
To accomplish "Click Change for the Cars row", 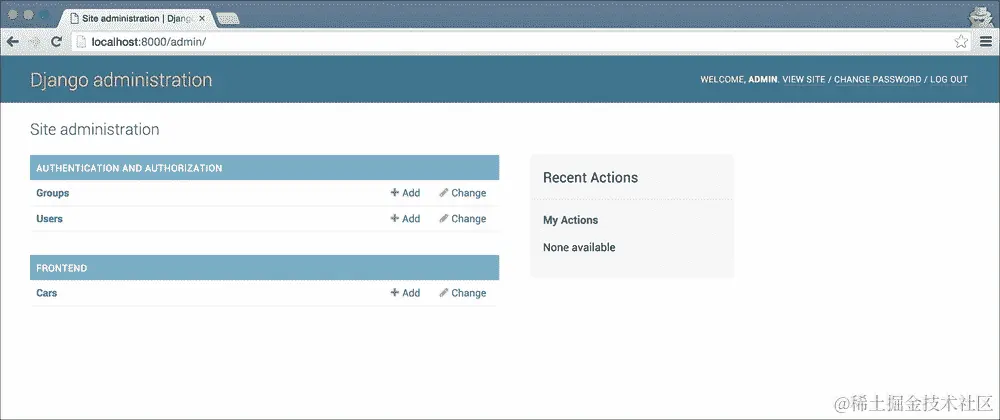I will click(462, 293).
